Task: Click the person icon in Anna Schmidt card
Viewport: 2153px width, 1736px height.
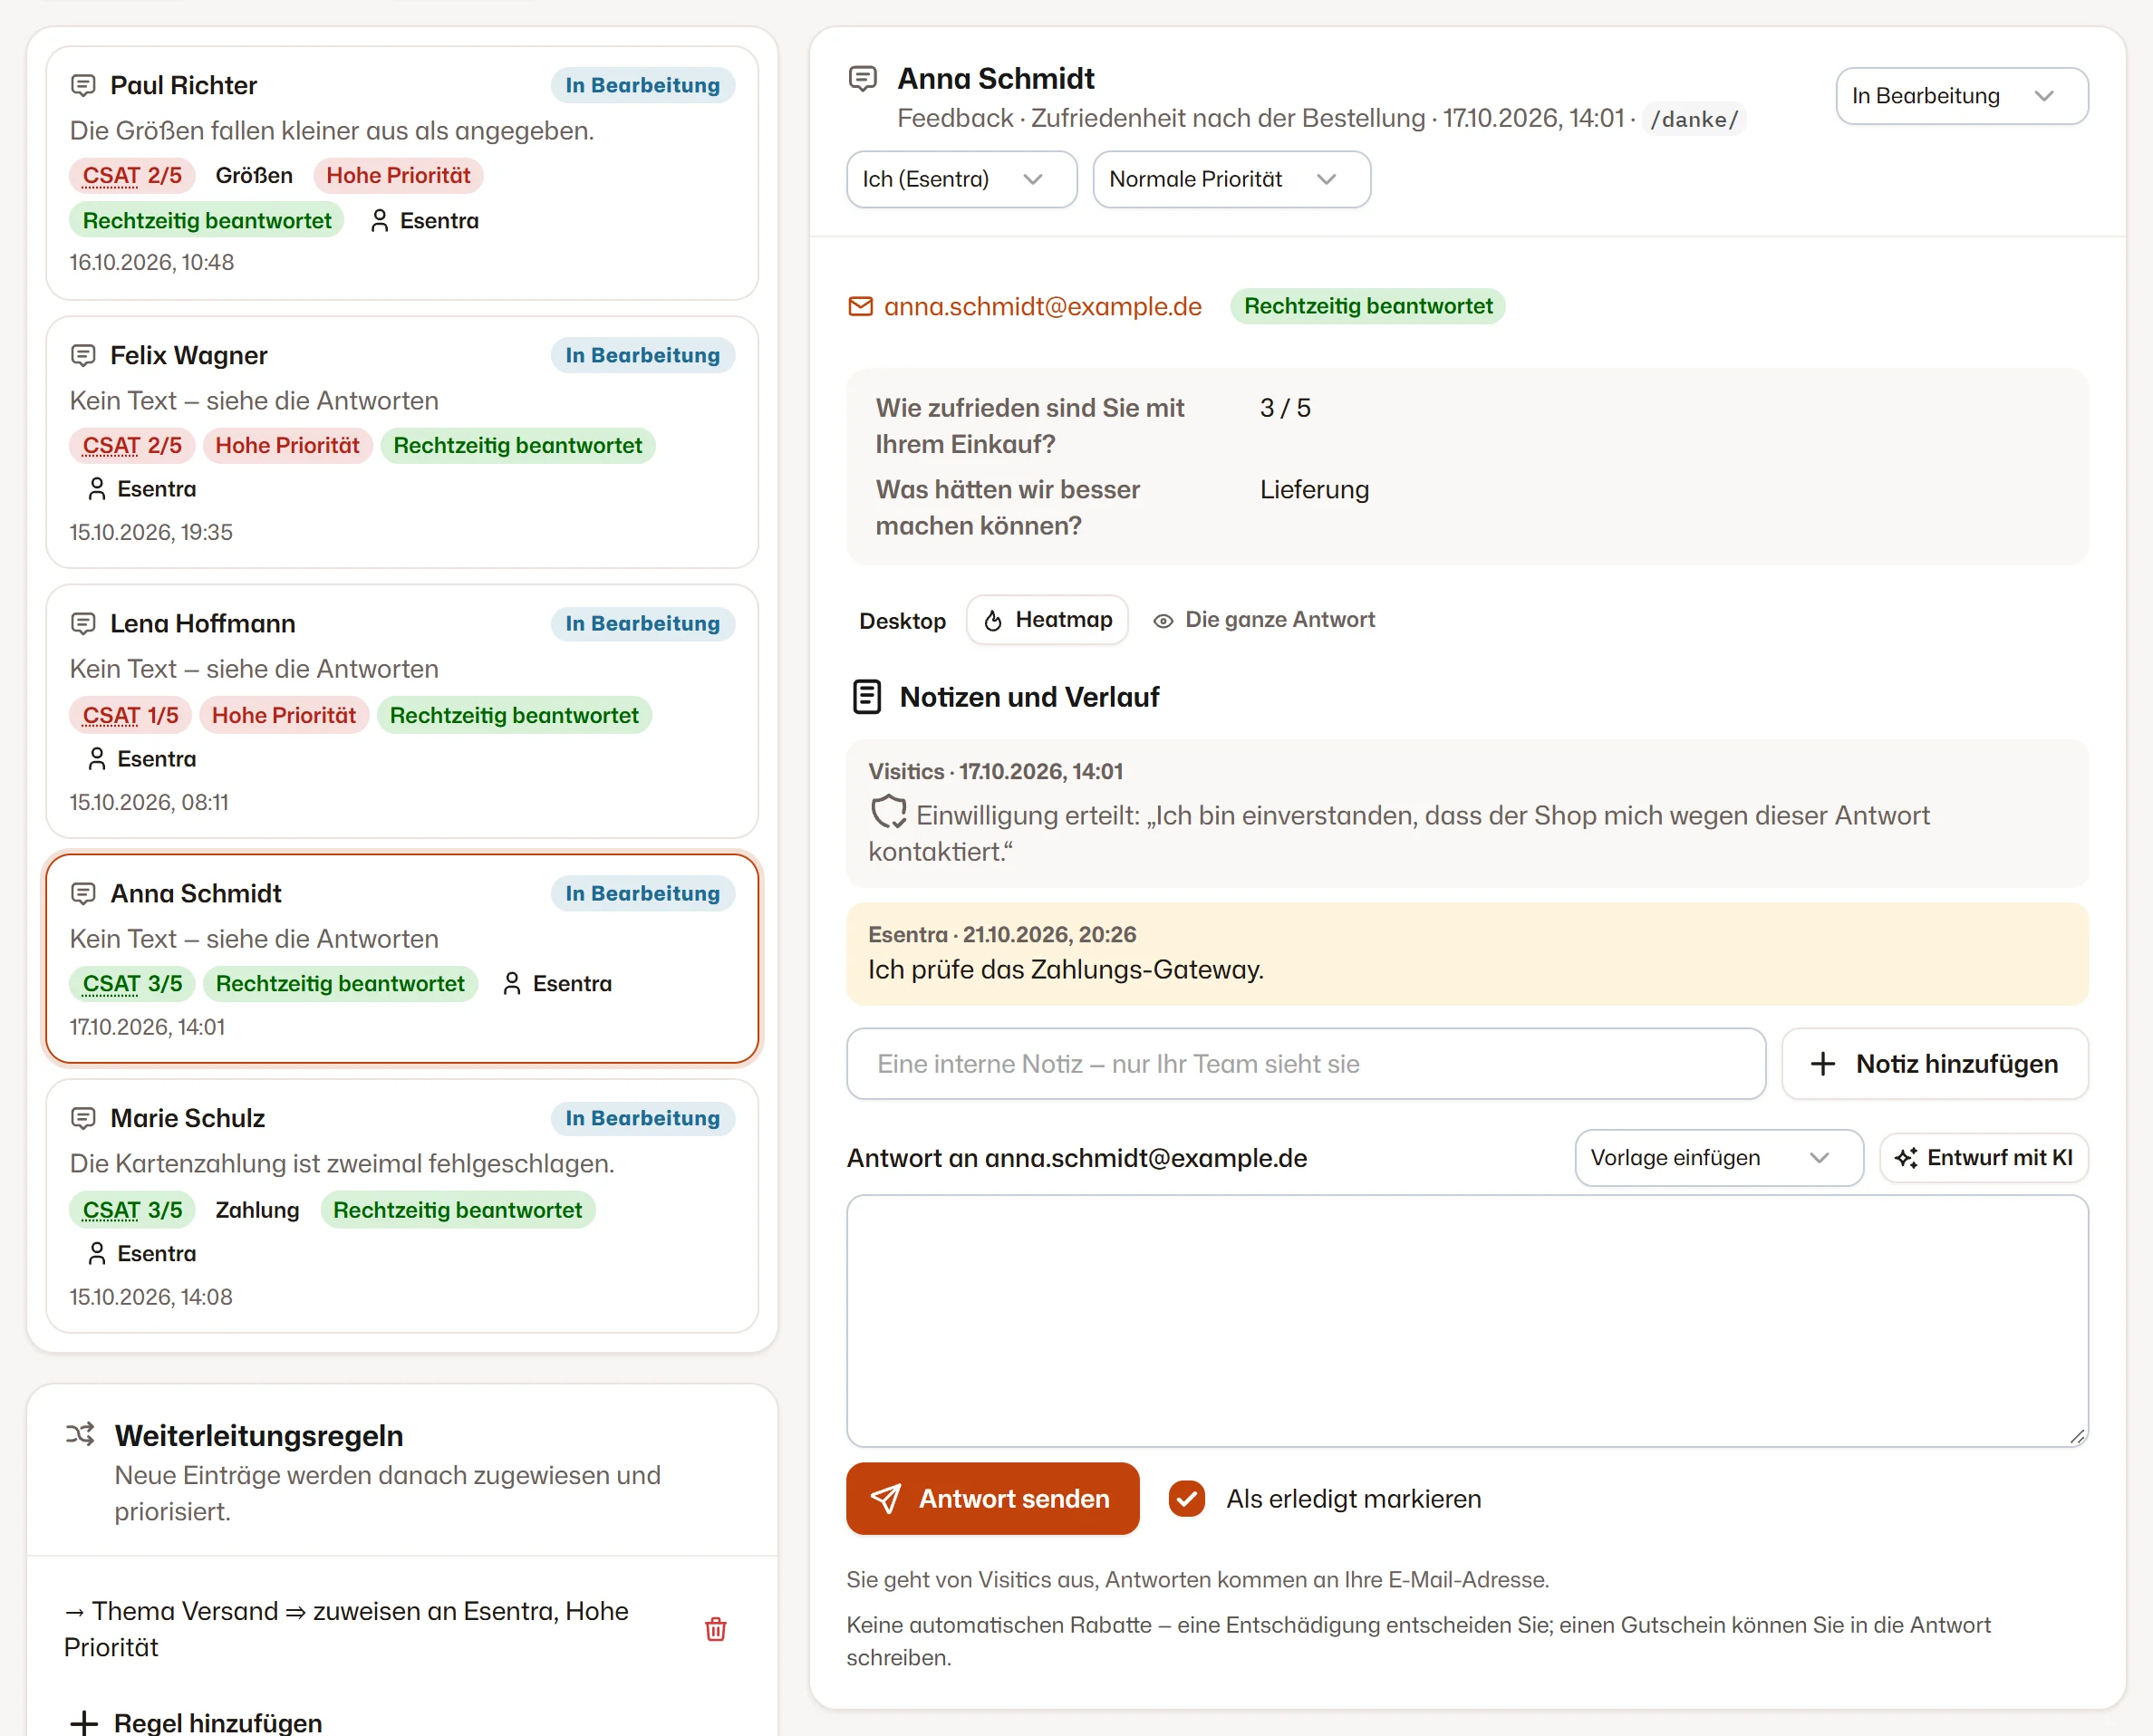Action: pyautogui.click(x=512, y=984)
